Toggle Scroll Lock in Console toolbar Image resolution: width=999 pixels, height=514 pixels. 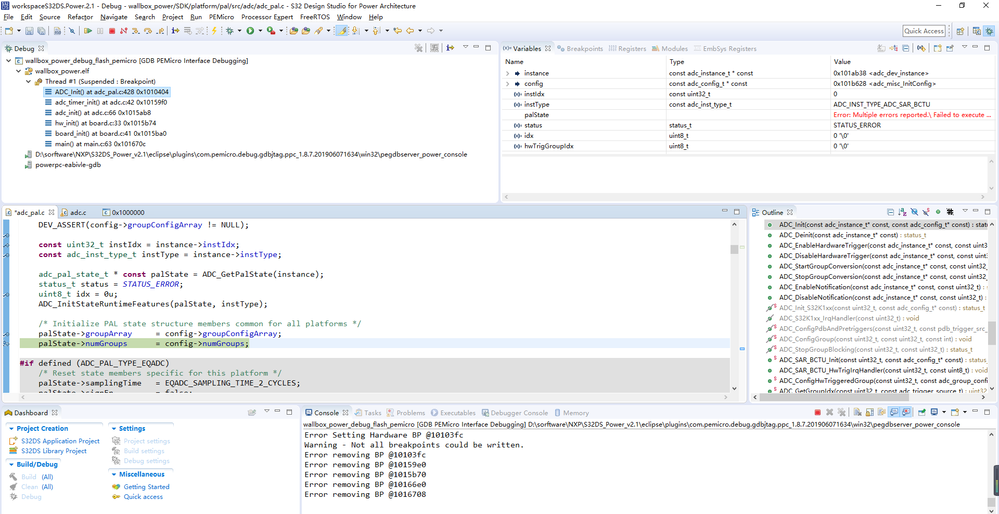tap(870, 412)
